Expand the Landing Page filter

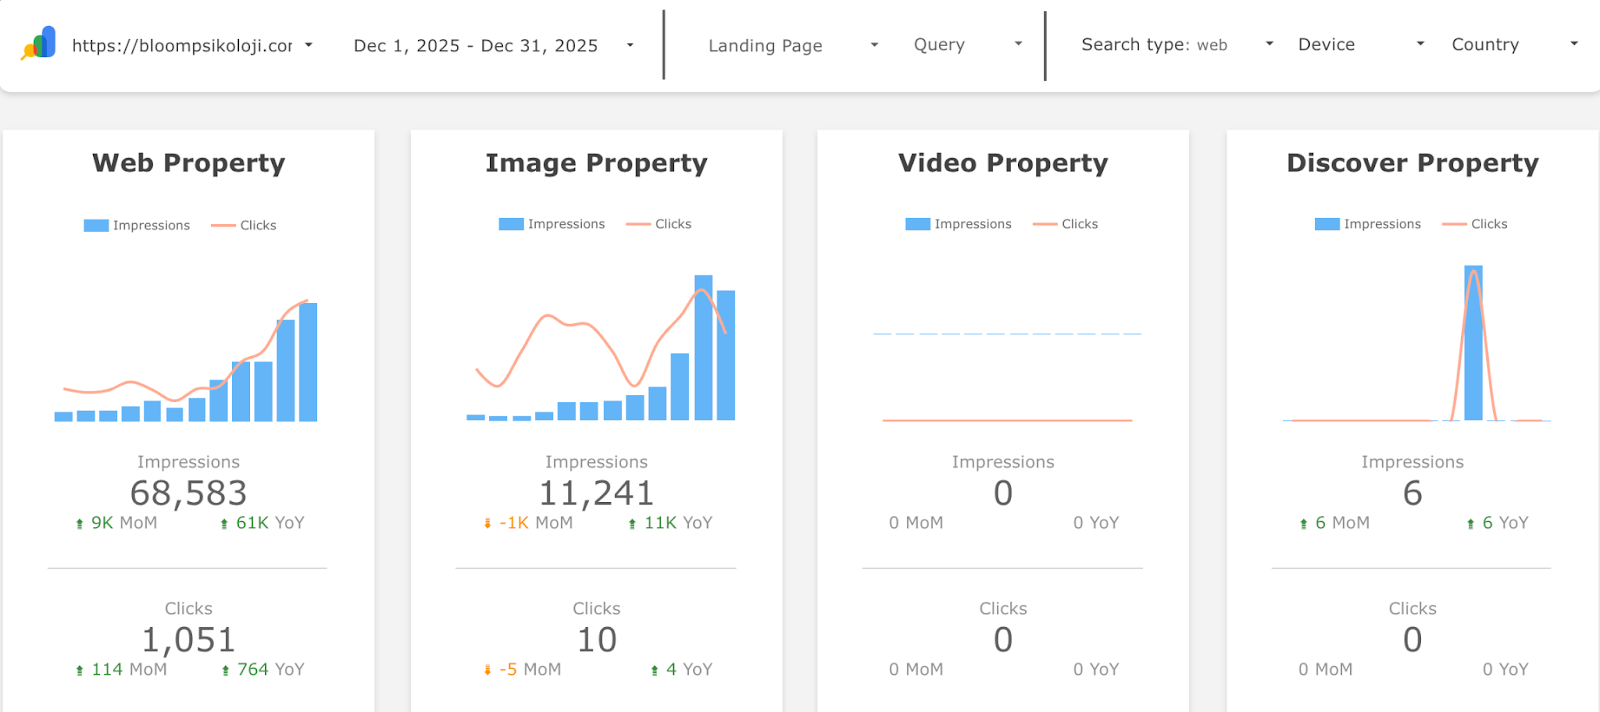792,45
